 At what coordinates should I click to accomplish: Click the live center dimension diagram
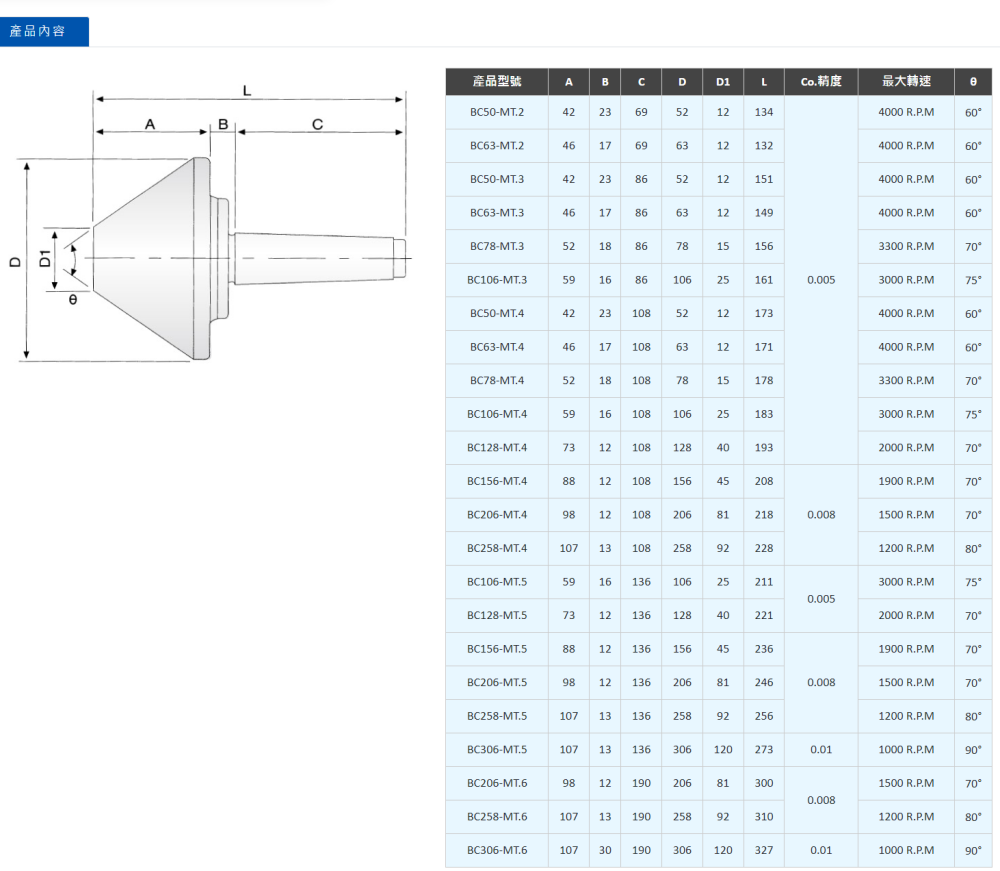coord(210,225)
